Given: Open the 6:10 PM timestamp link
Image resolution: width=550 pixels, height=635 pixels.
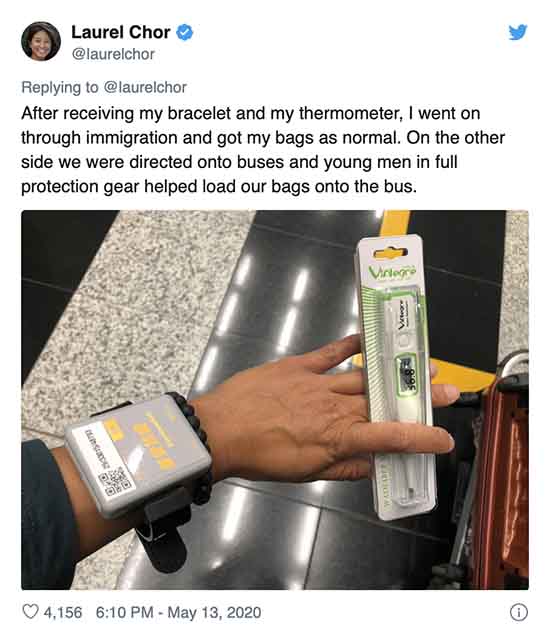Looking at the screenshot, I should point(124,612).
